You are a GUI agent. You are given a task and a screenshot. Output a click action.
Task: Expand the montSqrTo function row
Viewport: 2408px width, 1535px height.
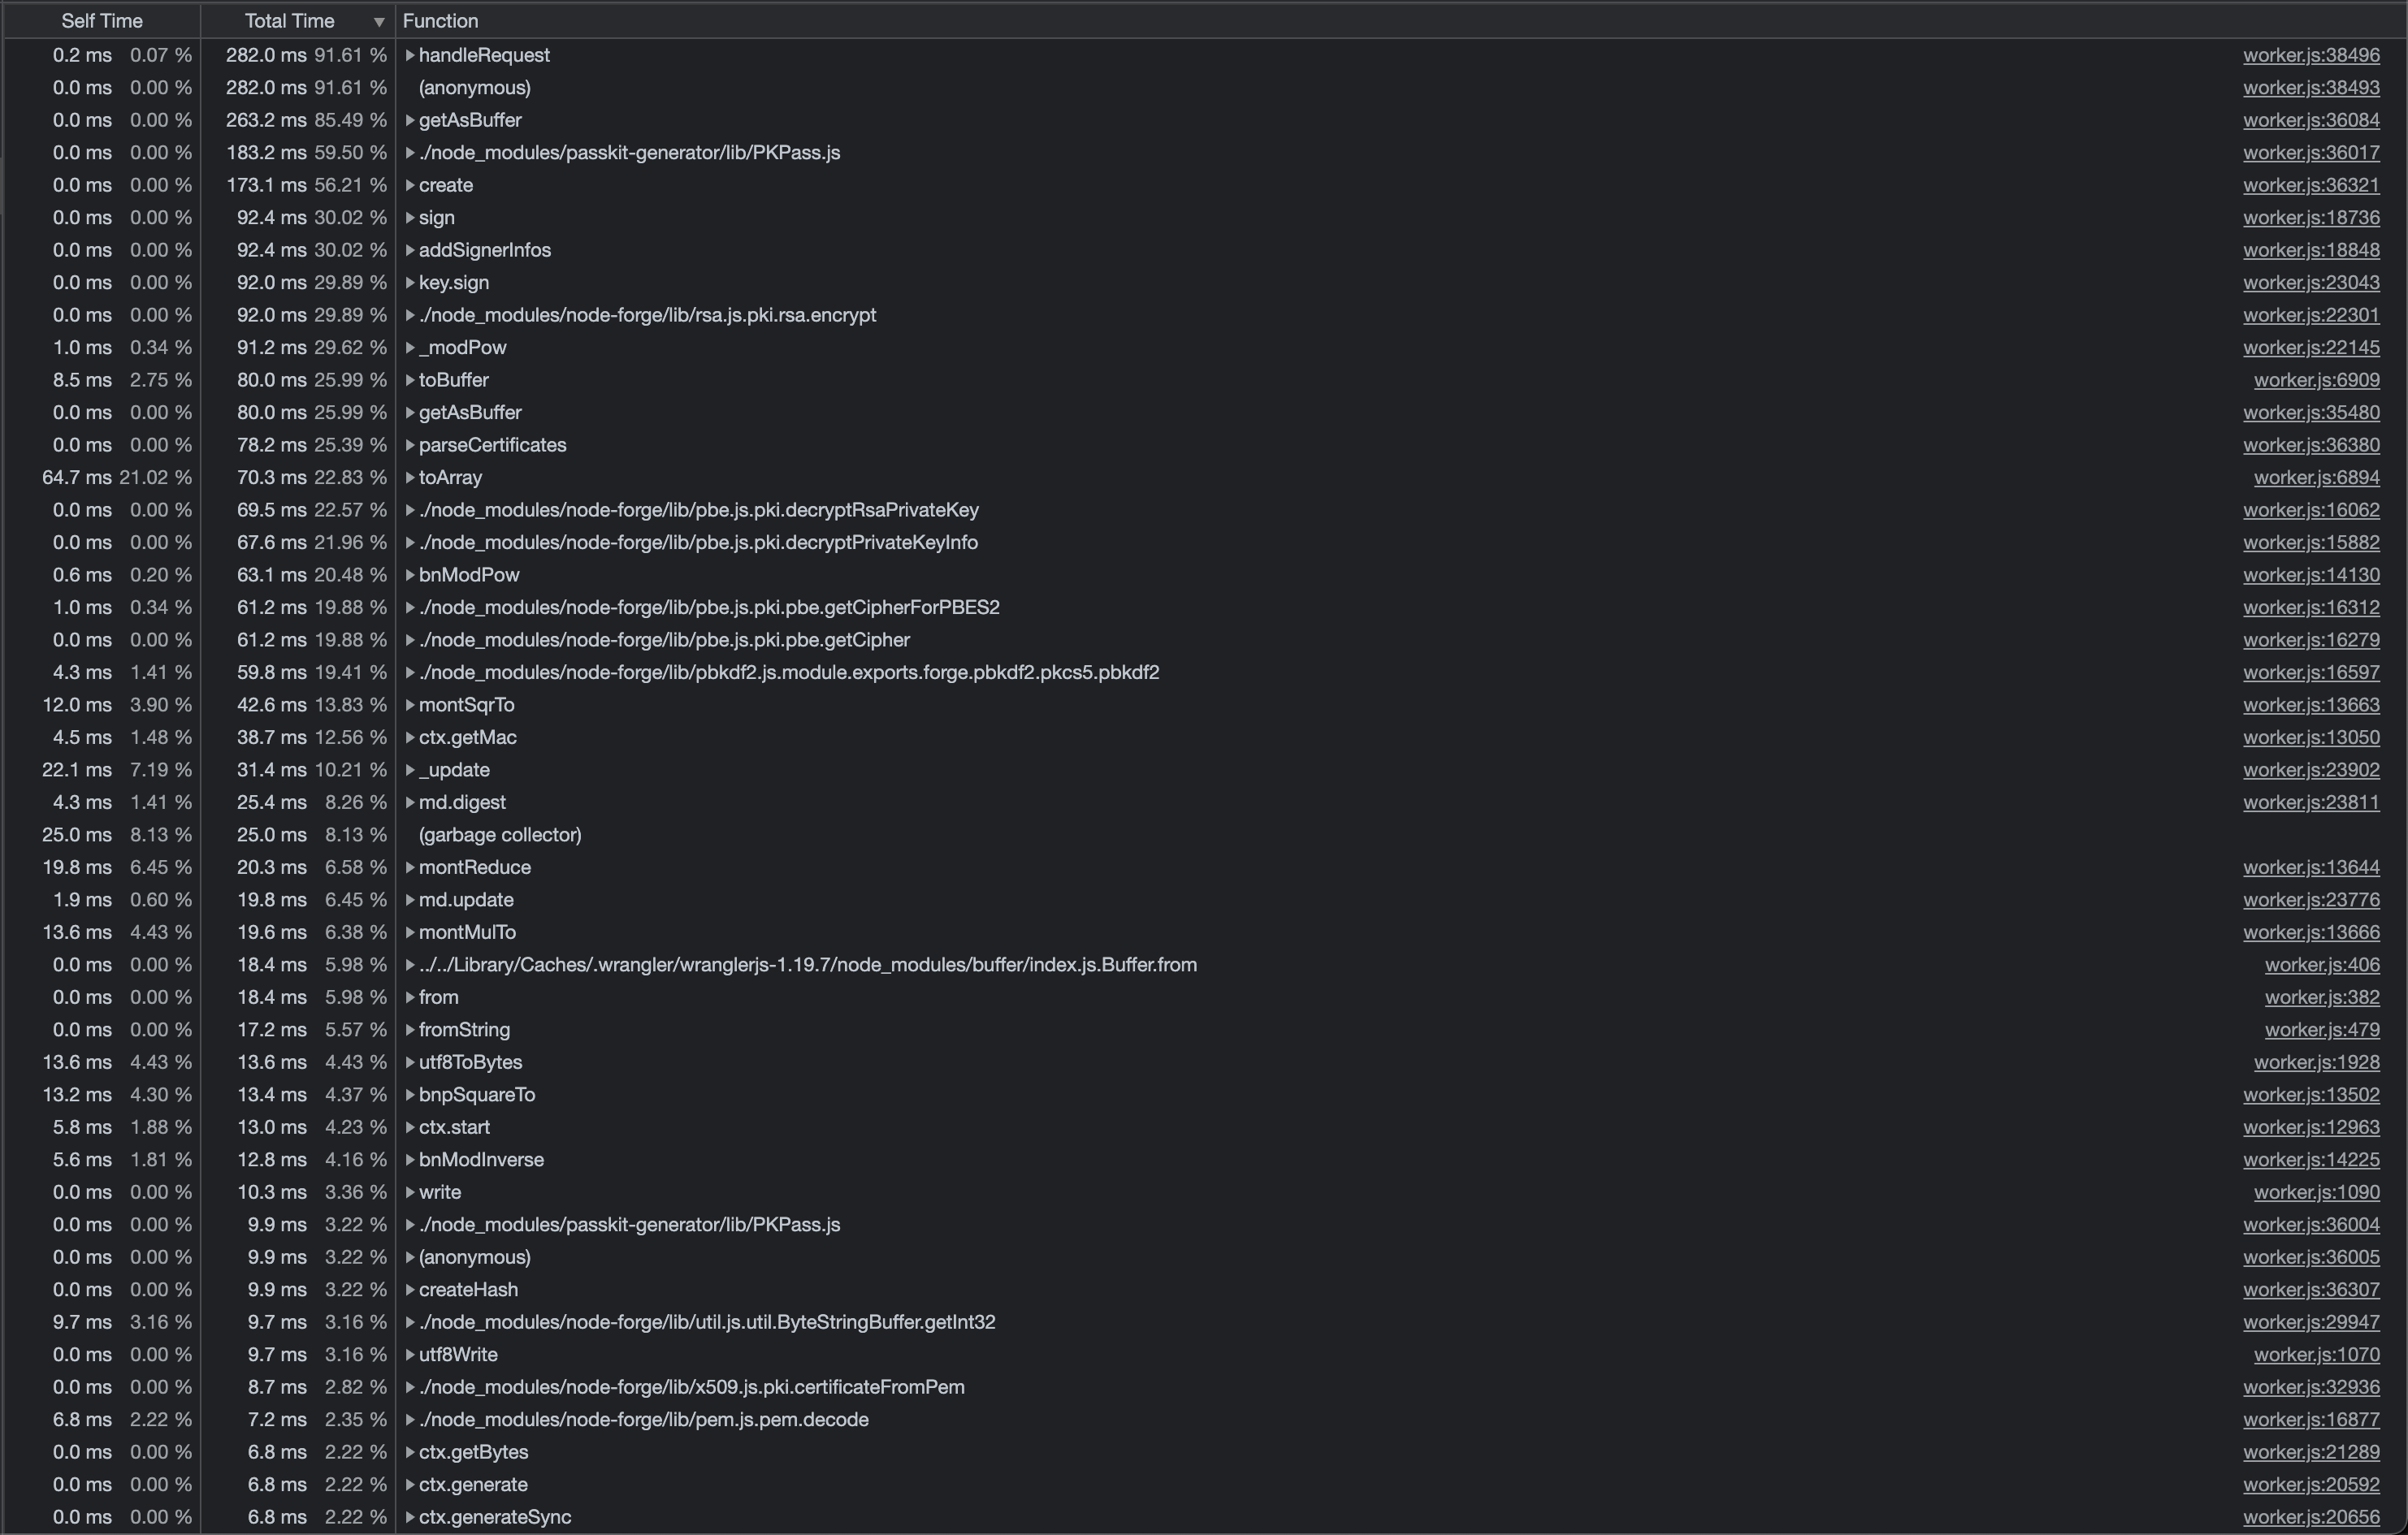(x=409, y=705)
